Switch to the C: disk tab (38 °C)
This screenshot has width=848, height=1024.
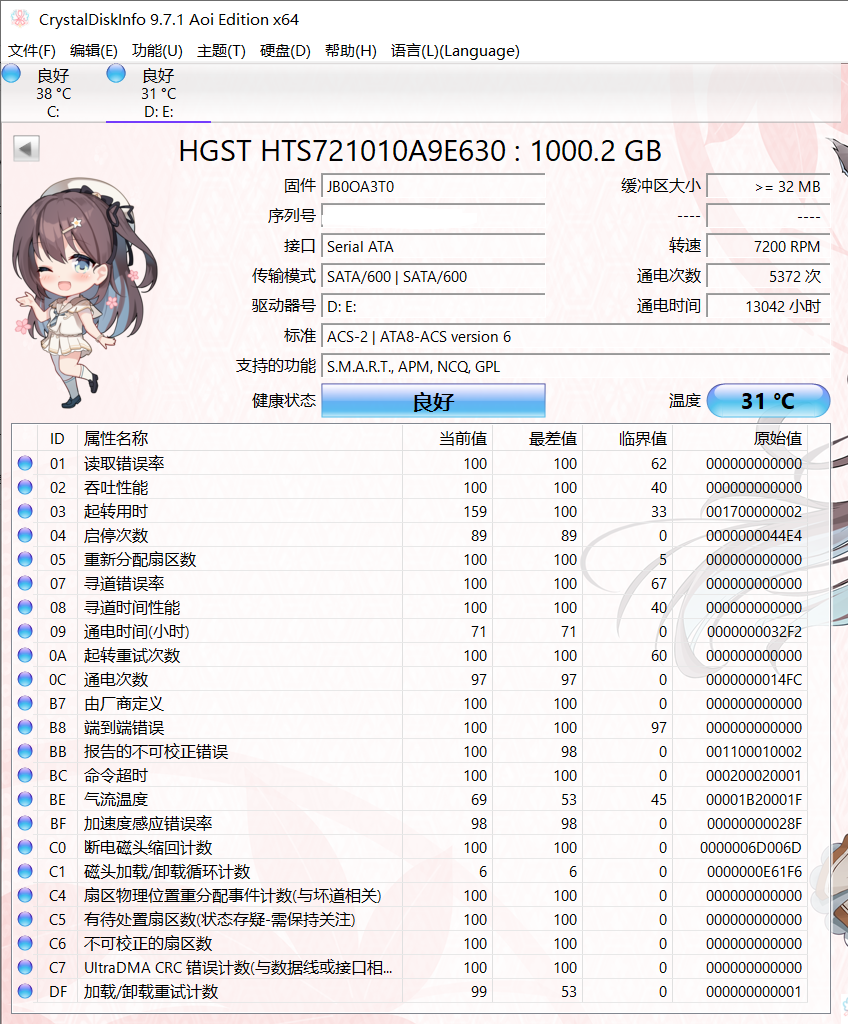click(x=53, y=93)
